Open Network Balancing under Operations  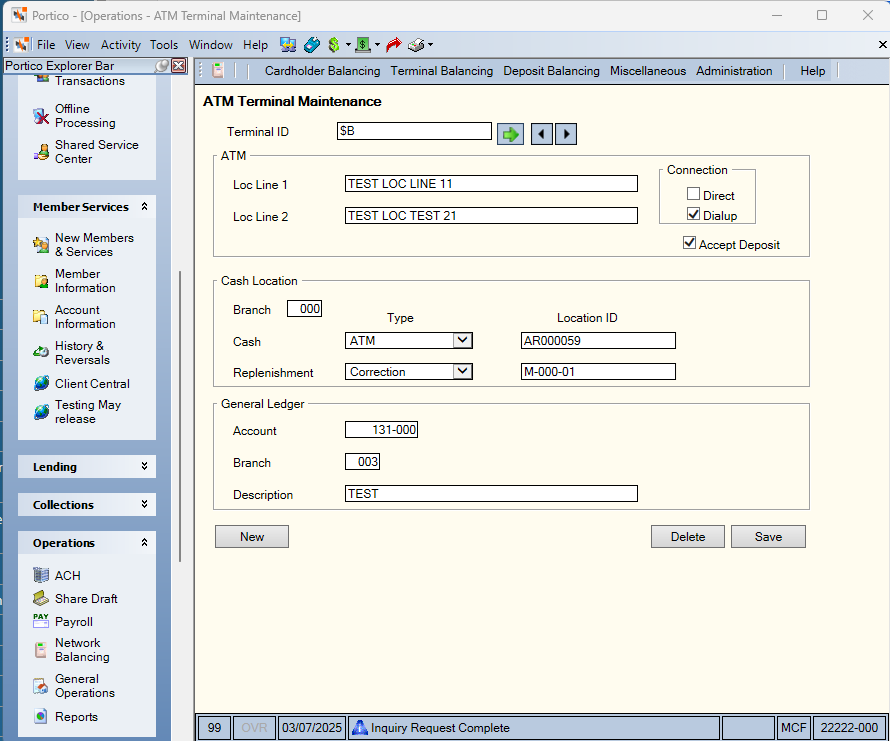(72, 650)
